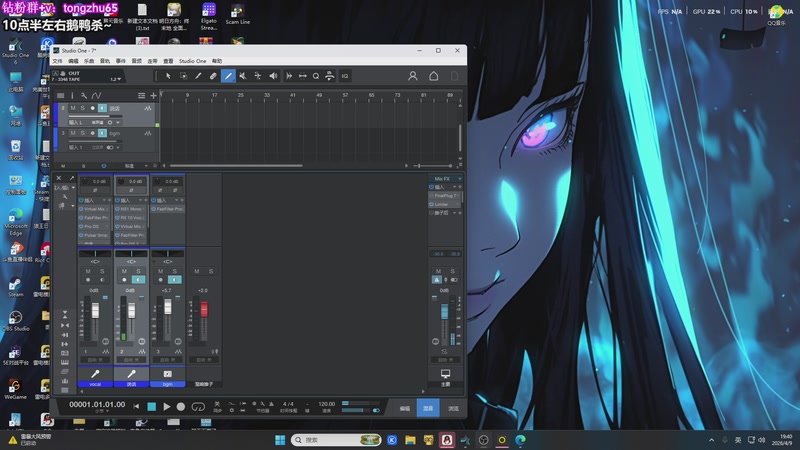Solo the bgm mixer channel
The width and height of the screenshot is (800, 450).
coord(174,271)
